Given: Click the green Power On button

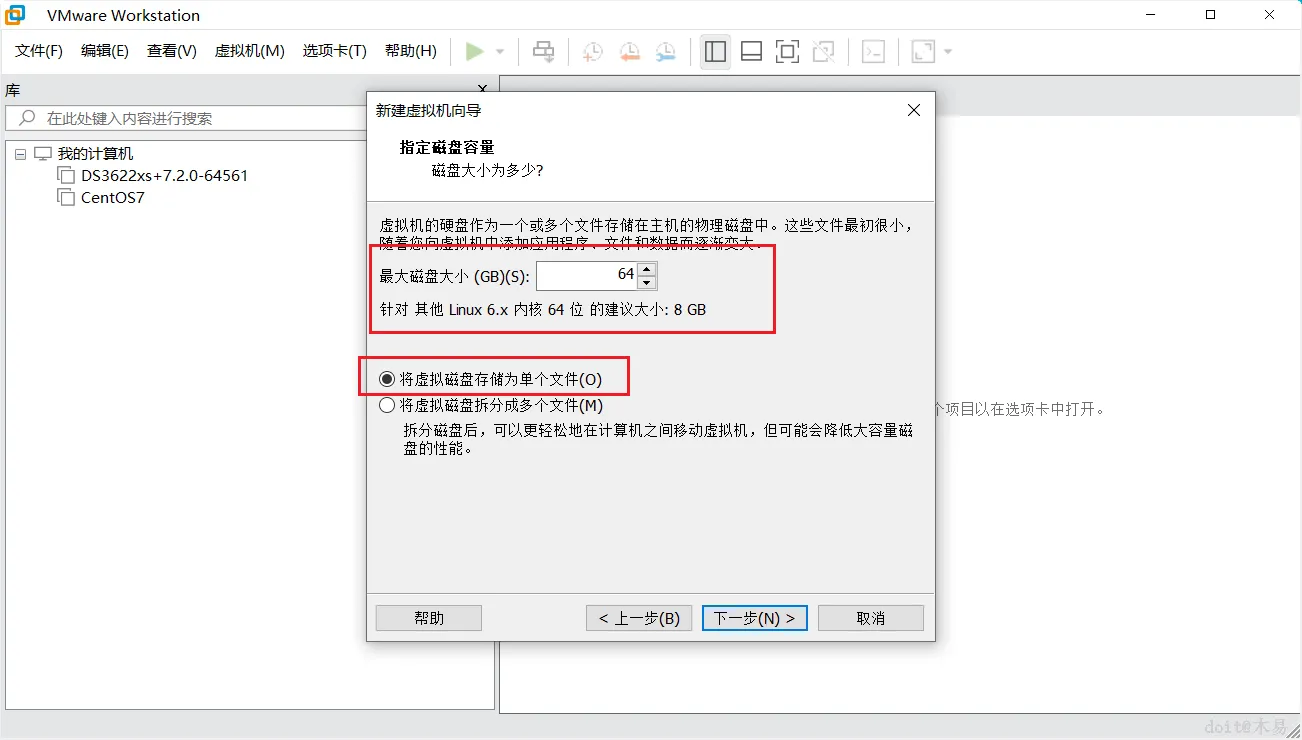Looking at the screenshot, I should click(x=476, y=51).
